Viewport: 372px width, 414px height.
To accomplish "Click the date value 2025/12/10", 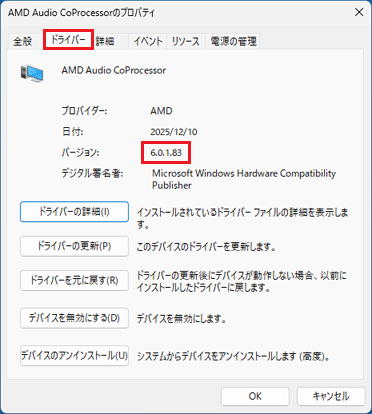I will [x=174, y=132].
